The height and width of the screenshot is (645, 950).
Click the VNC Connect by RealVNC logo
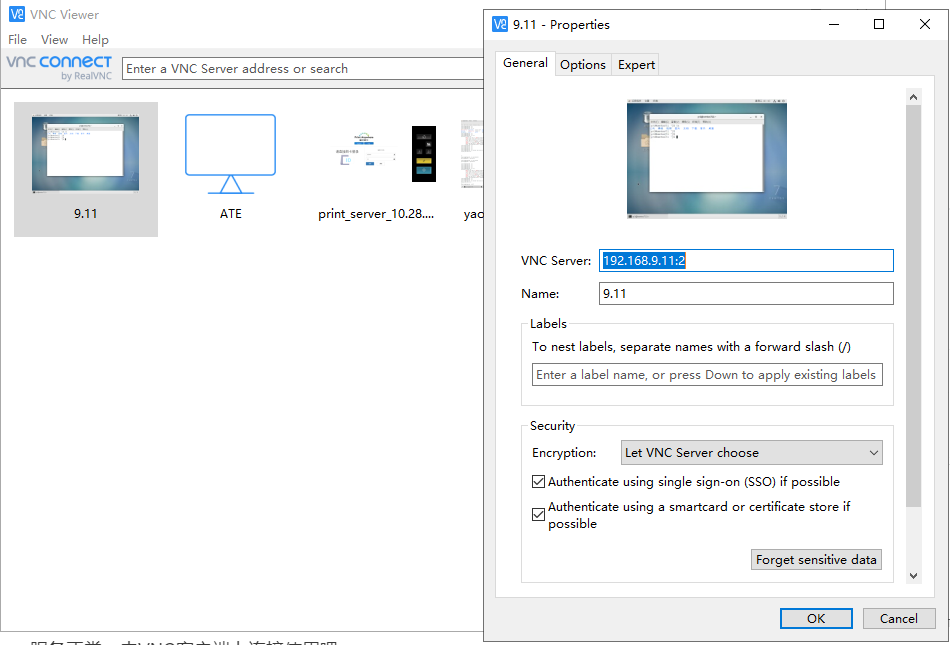tap(59, 67)
